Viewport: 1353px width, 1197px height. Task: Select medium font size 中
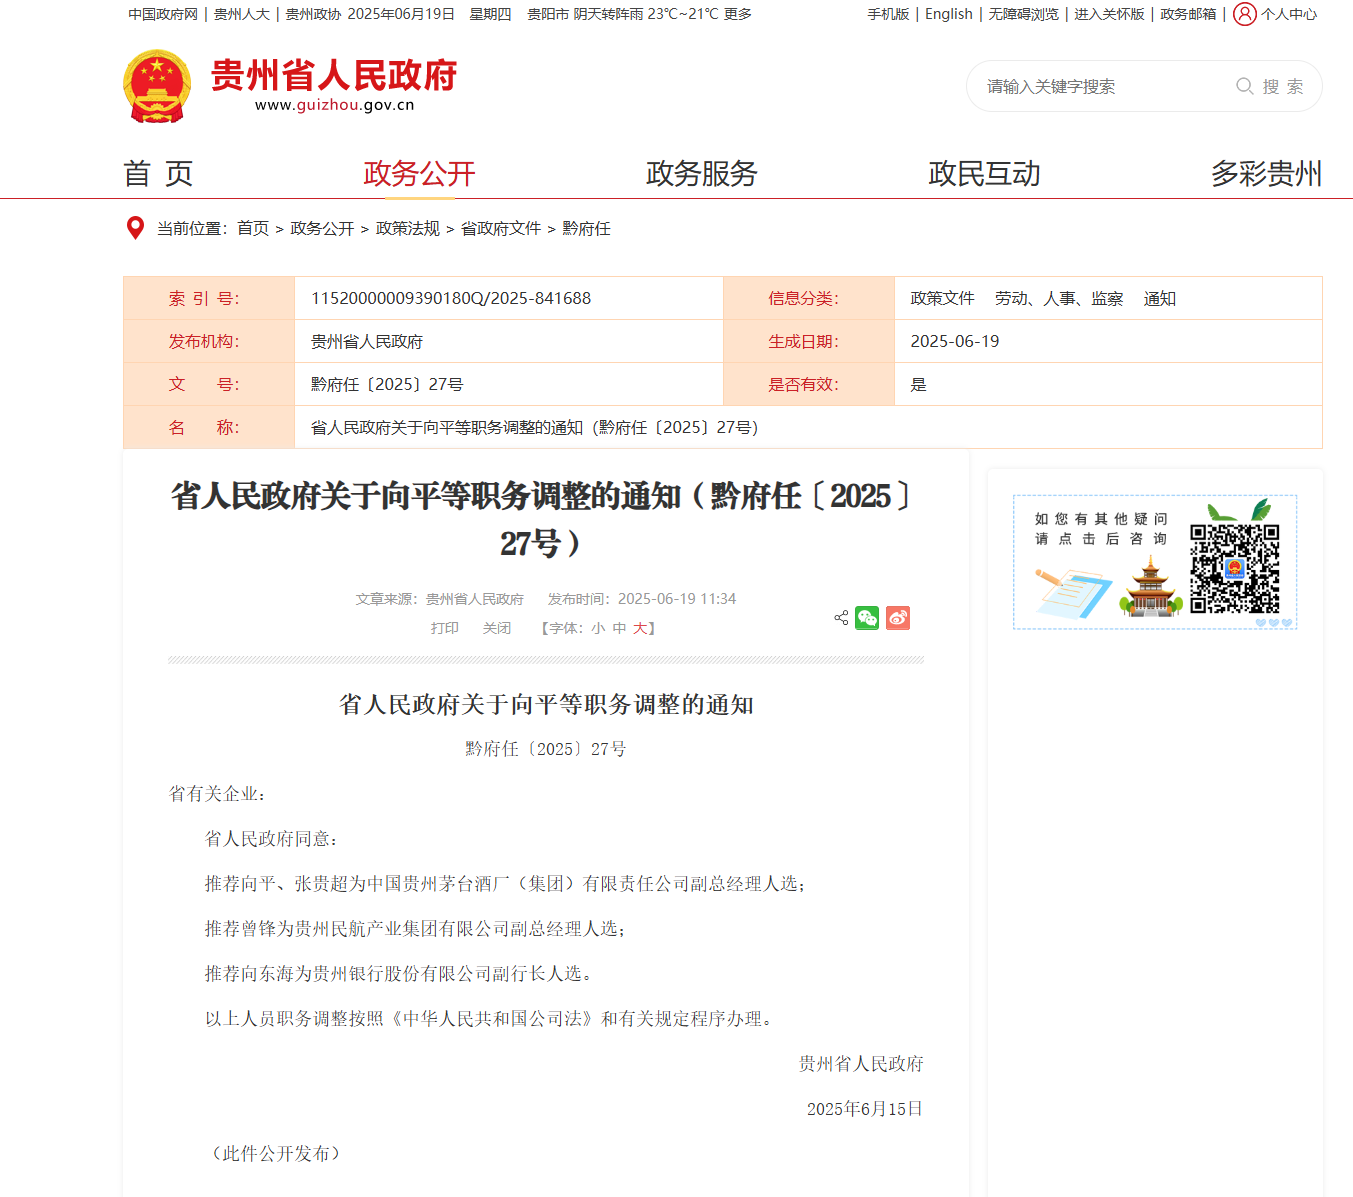point(619,628)
